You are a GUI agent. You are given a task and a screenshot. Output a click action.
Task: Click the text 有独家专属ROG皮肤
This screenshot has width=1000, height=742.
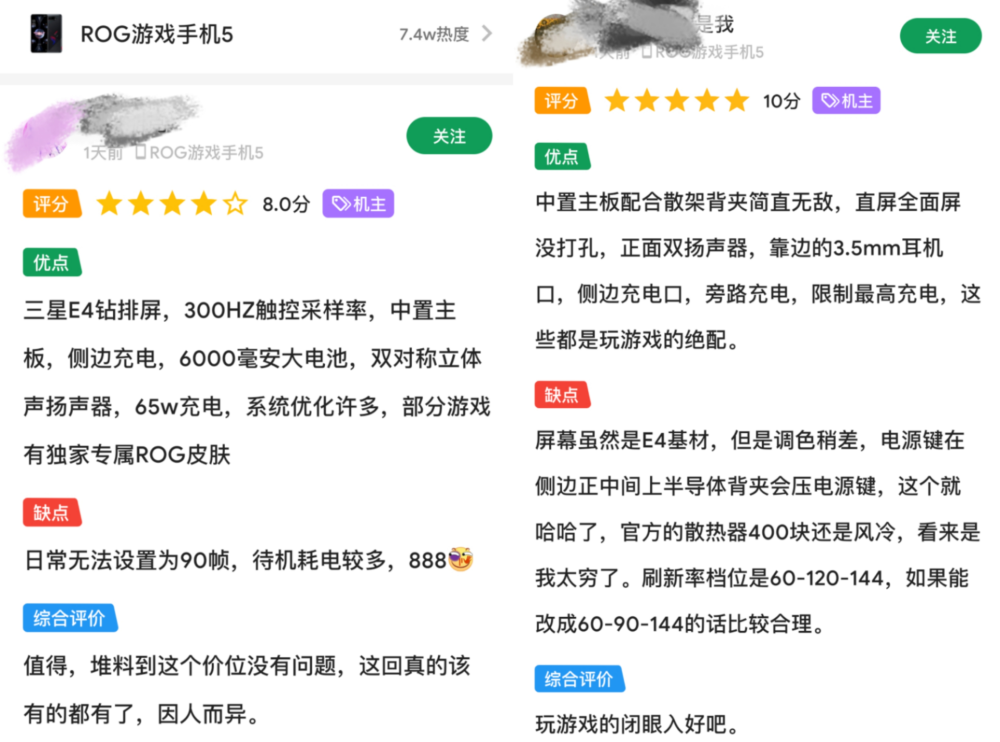127,455
